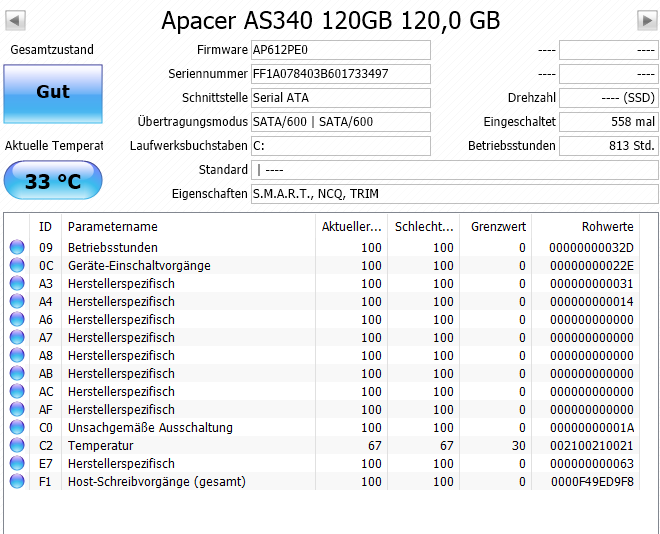Click the Rohwerte column header
This screenshot has height=534, width=660.
pos(585,226)
